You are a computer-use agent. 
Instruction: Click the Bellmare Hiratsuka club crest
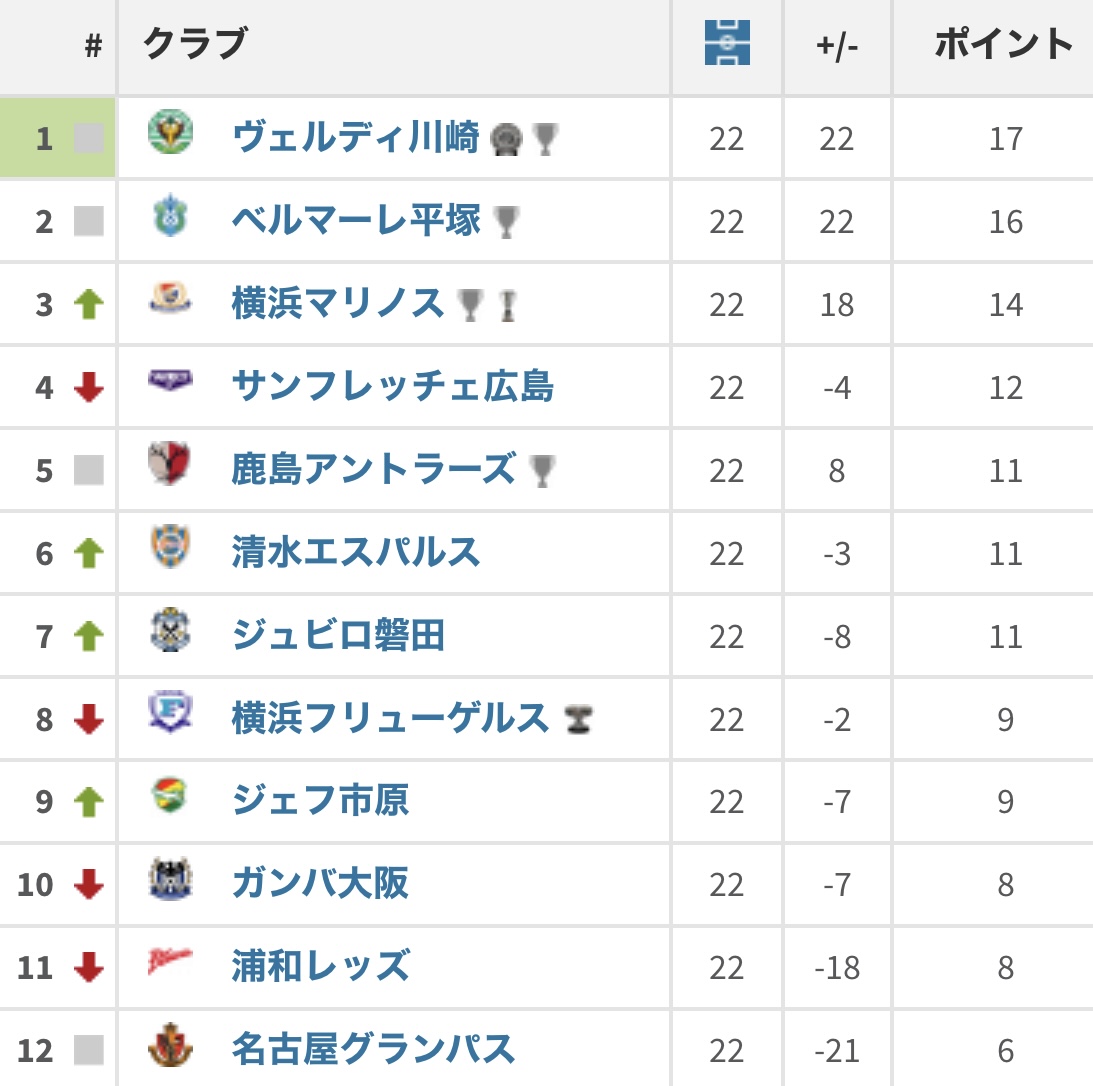point(170,218)
